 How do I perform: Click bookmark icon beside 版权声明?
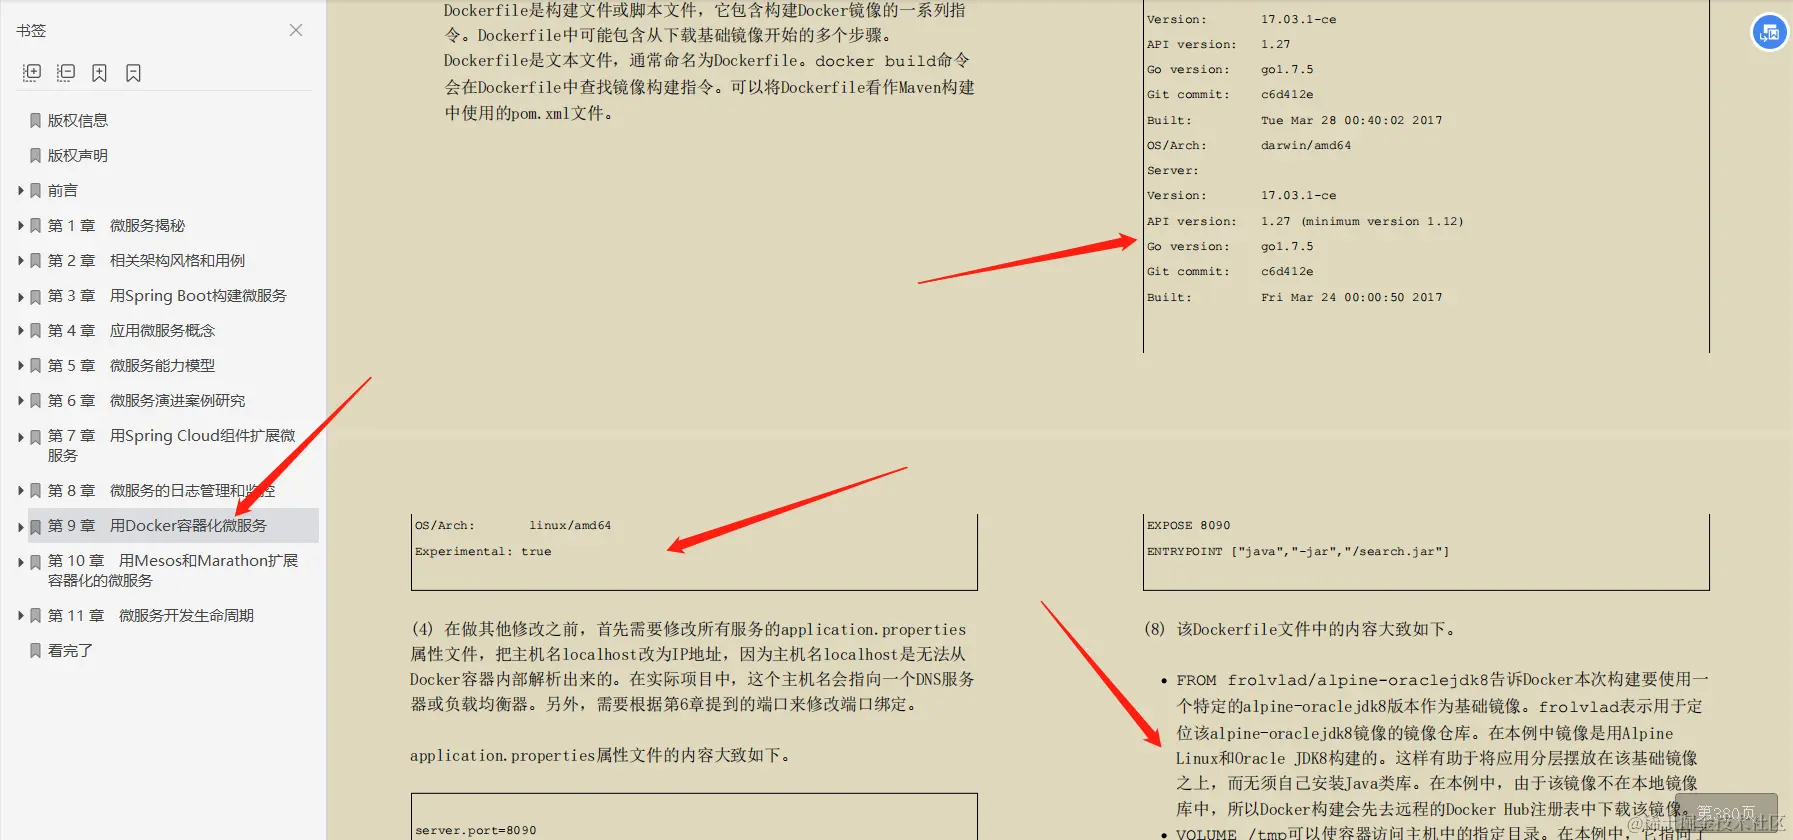tap(36, 156)
